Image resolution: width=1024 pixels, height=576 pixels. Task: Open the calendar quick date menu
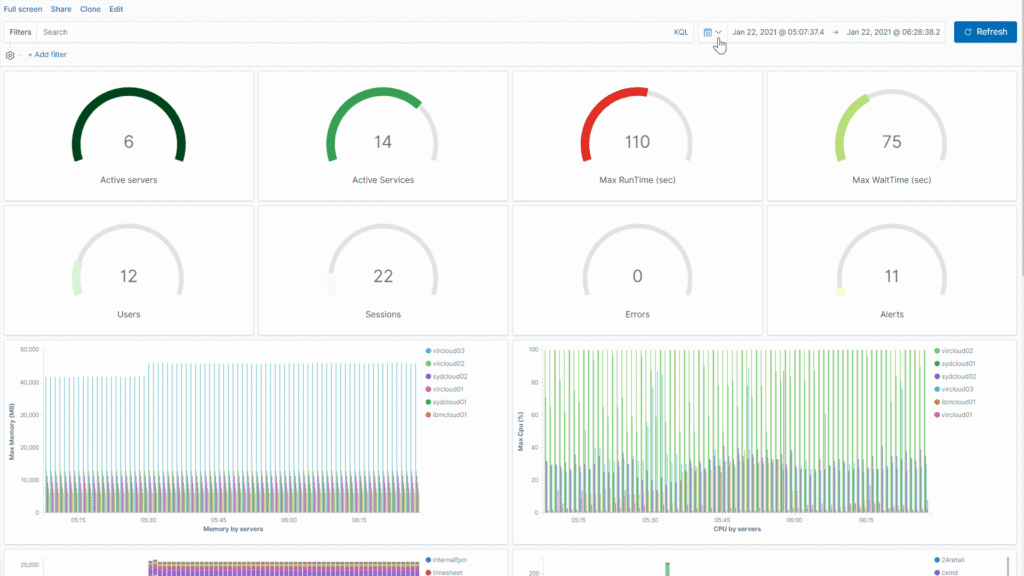(712, 32)
